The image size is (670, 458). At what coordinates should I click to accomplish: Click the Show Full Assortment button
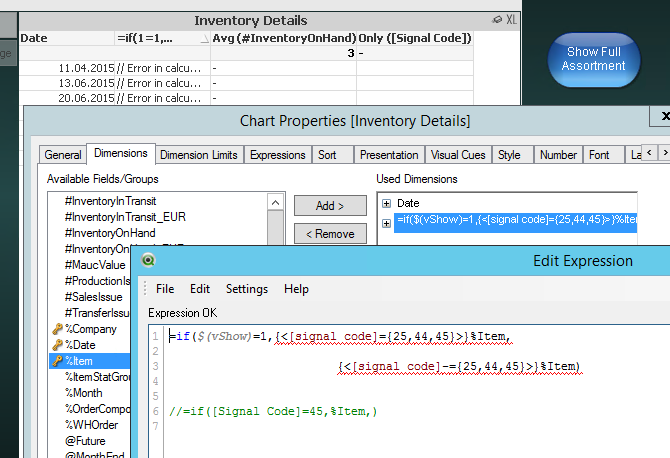(x=595, y=59)
